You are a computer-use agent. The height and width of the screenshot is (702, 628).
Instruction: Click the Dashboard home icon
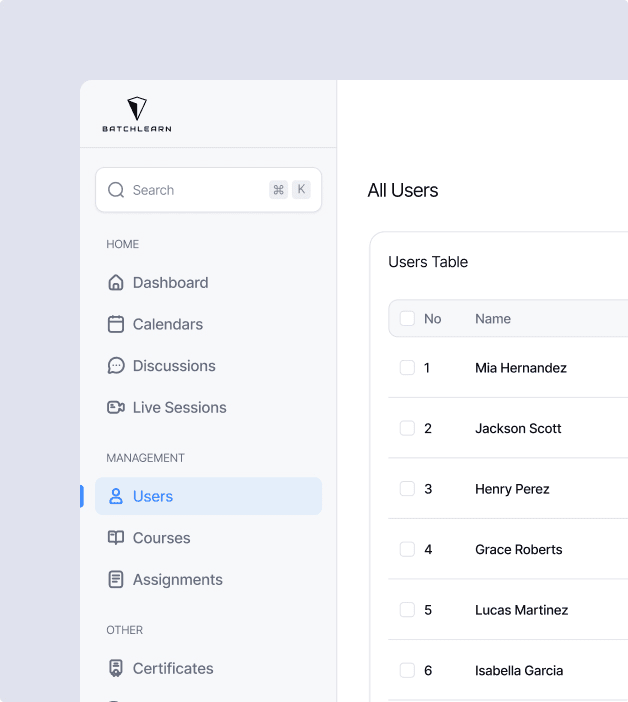click(x=116, y=283)
